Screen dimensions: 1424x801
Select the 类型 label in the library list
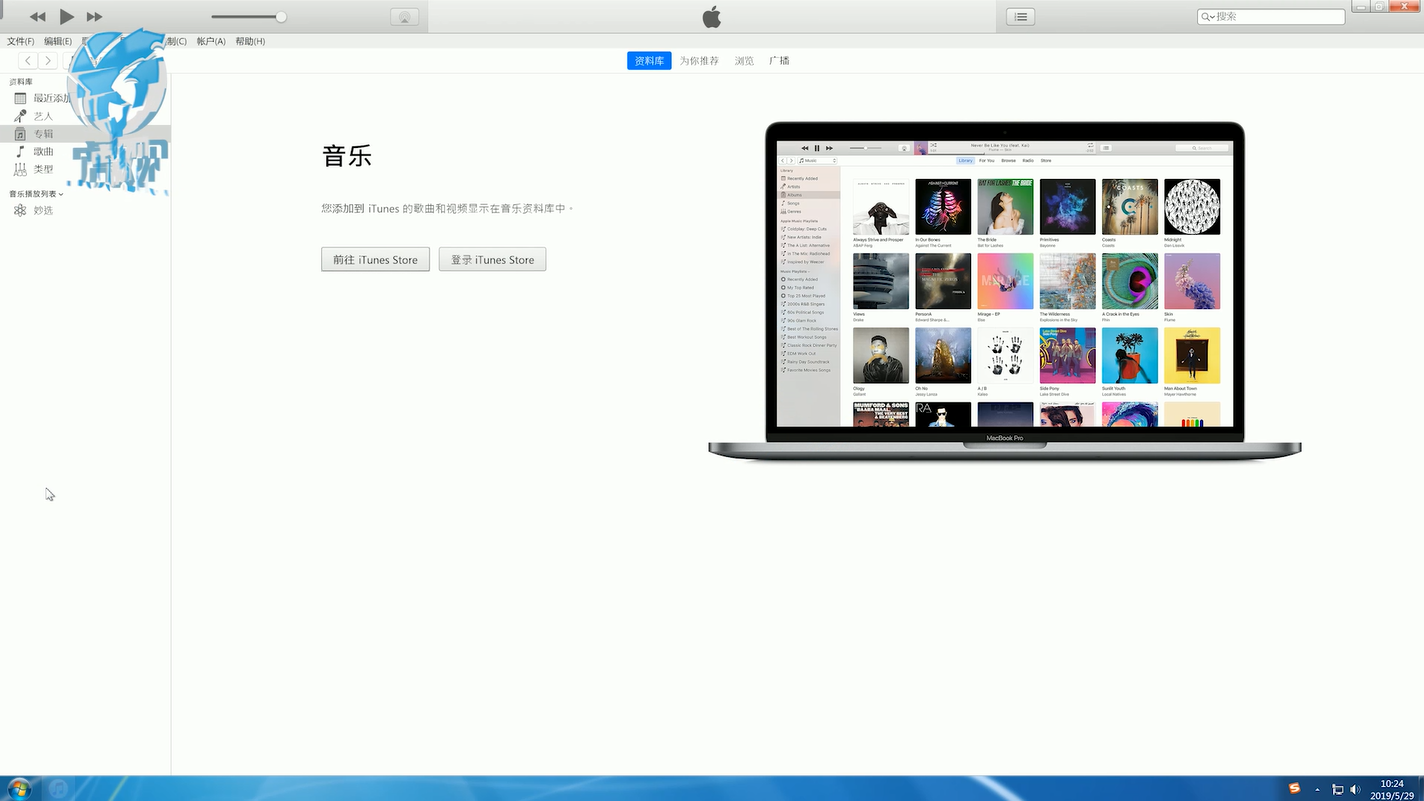(x=43, y=170)
